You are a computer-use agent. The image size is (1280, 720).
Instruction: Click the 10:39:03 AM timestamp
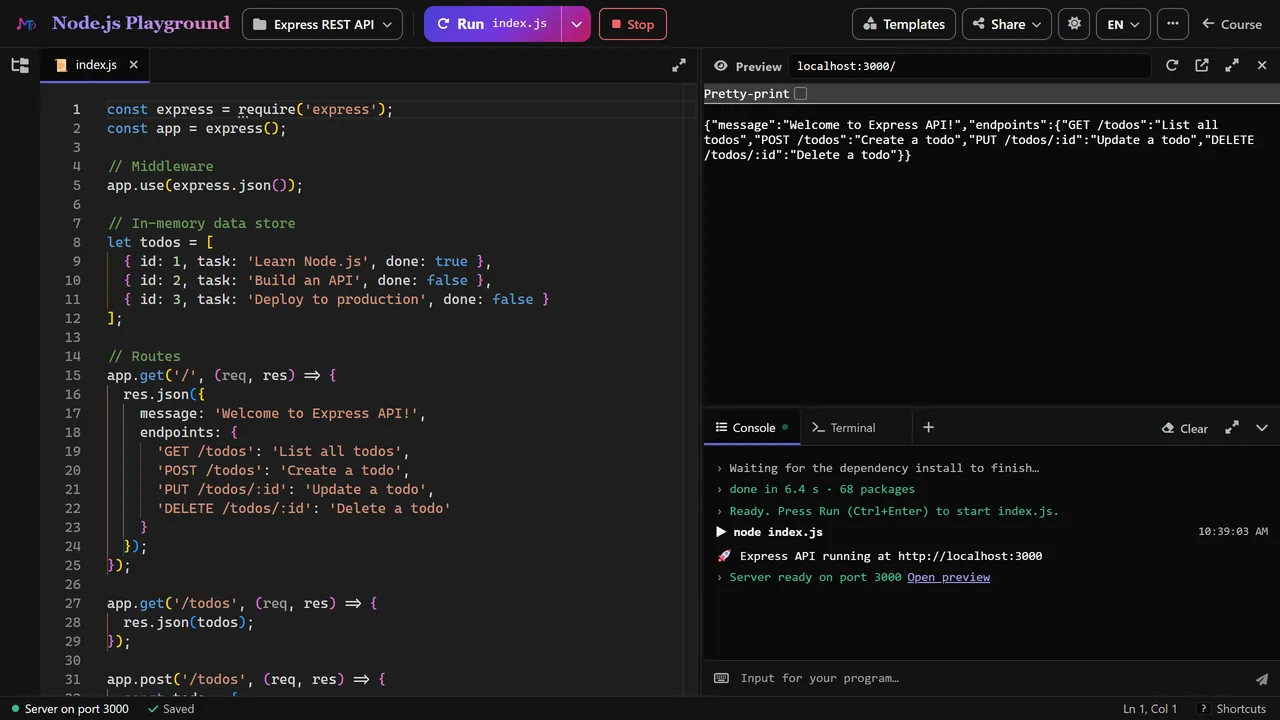tap(1233, 532)
